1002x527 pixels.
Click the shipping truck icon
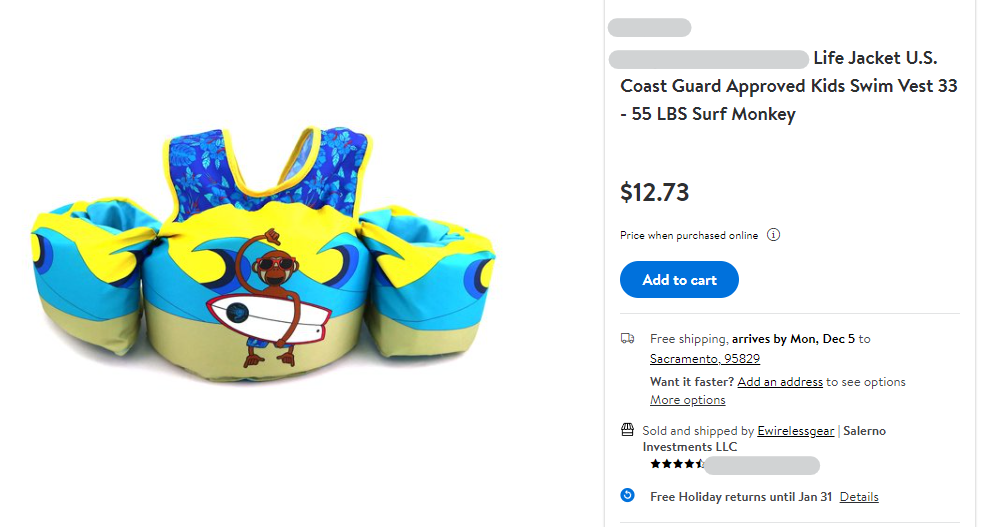click(627, 339)
